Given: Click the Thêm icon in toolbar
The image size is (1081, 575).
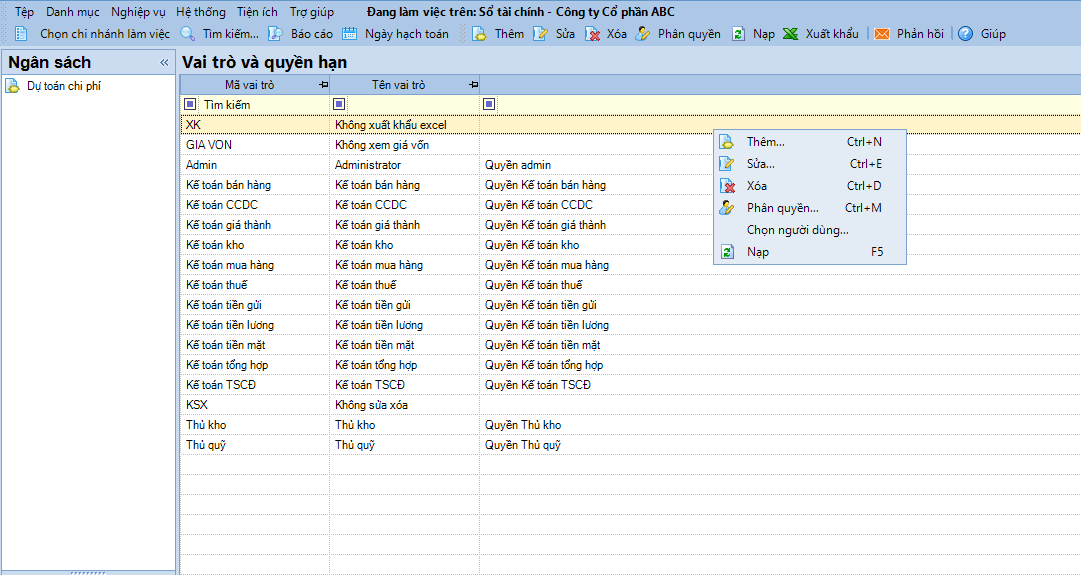Looking at the screenshot, I should [x=479, y=34].
